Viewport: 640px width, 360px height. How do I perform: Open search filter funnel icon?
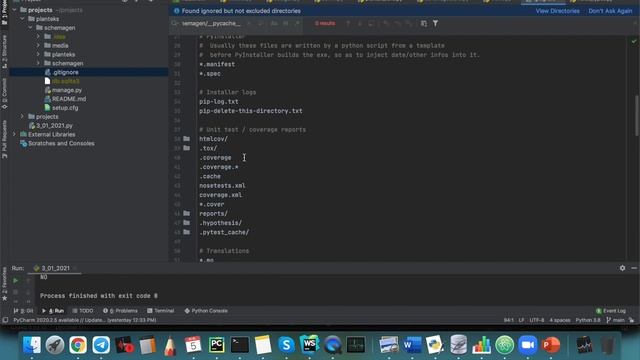(436, 23)
